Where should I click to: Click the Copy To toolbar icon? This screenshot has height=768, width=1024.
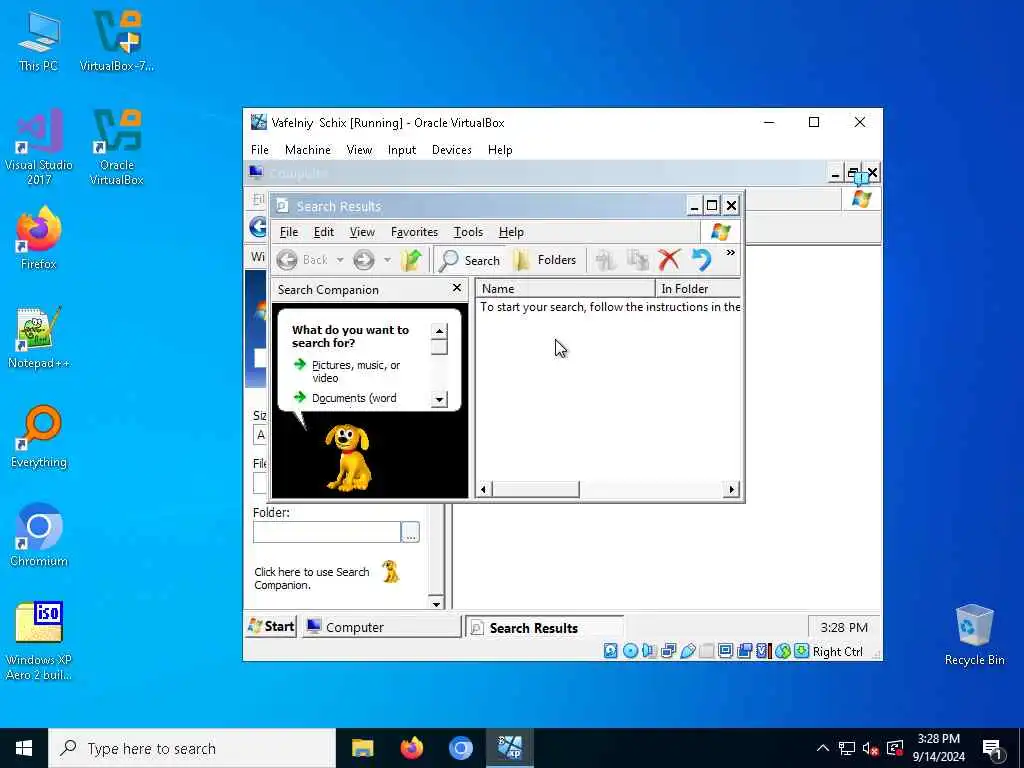[637, 260]
